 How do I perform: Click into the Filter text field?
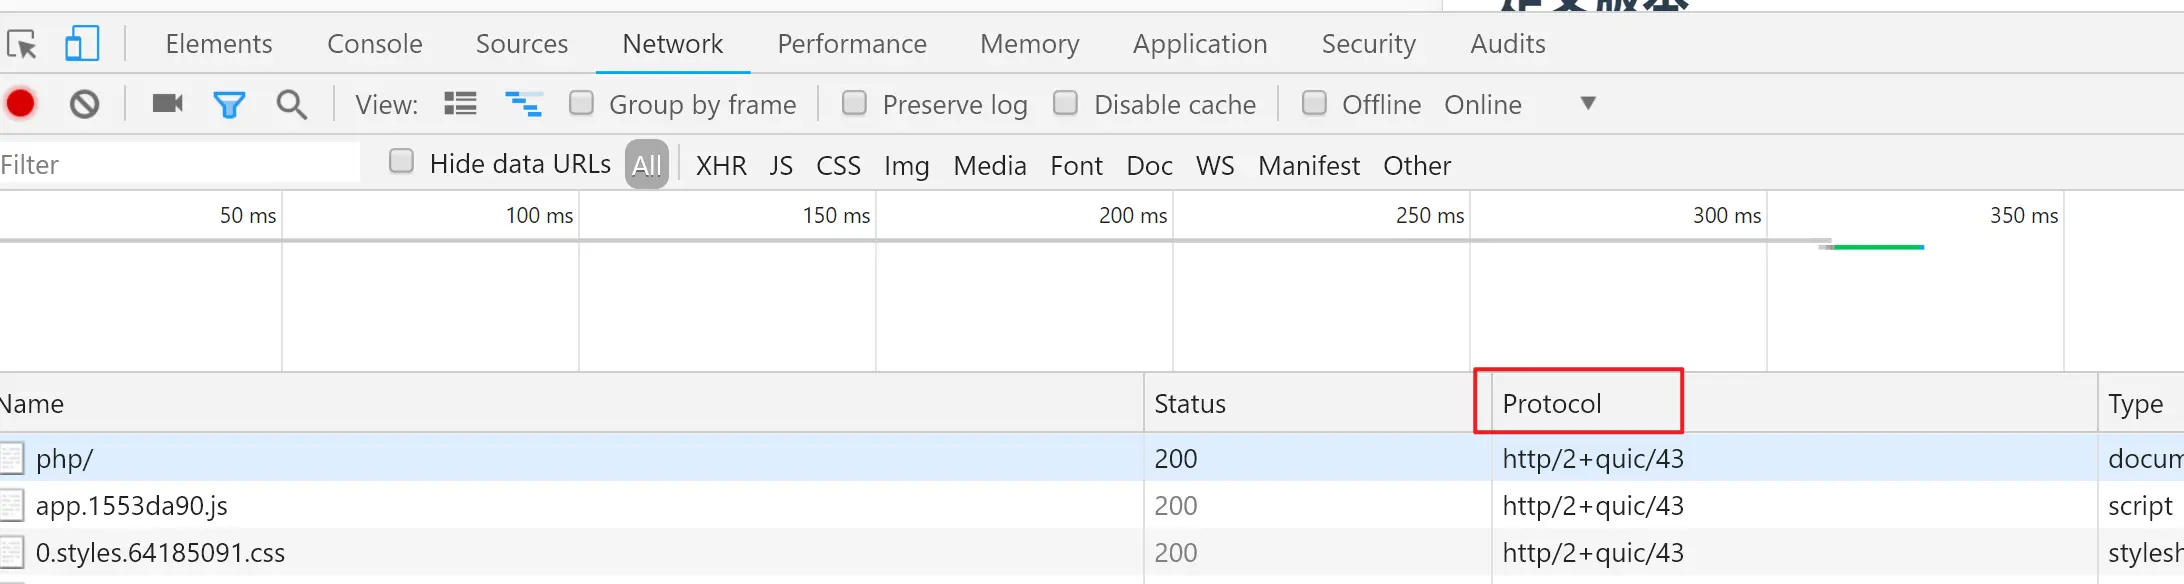pos(180,164)
